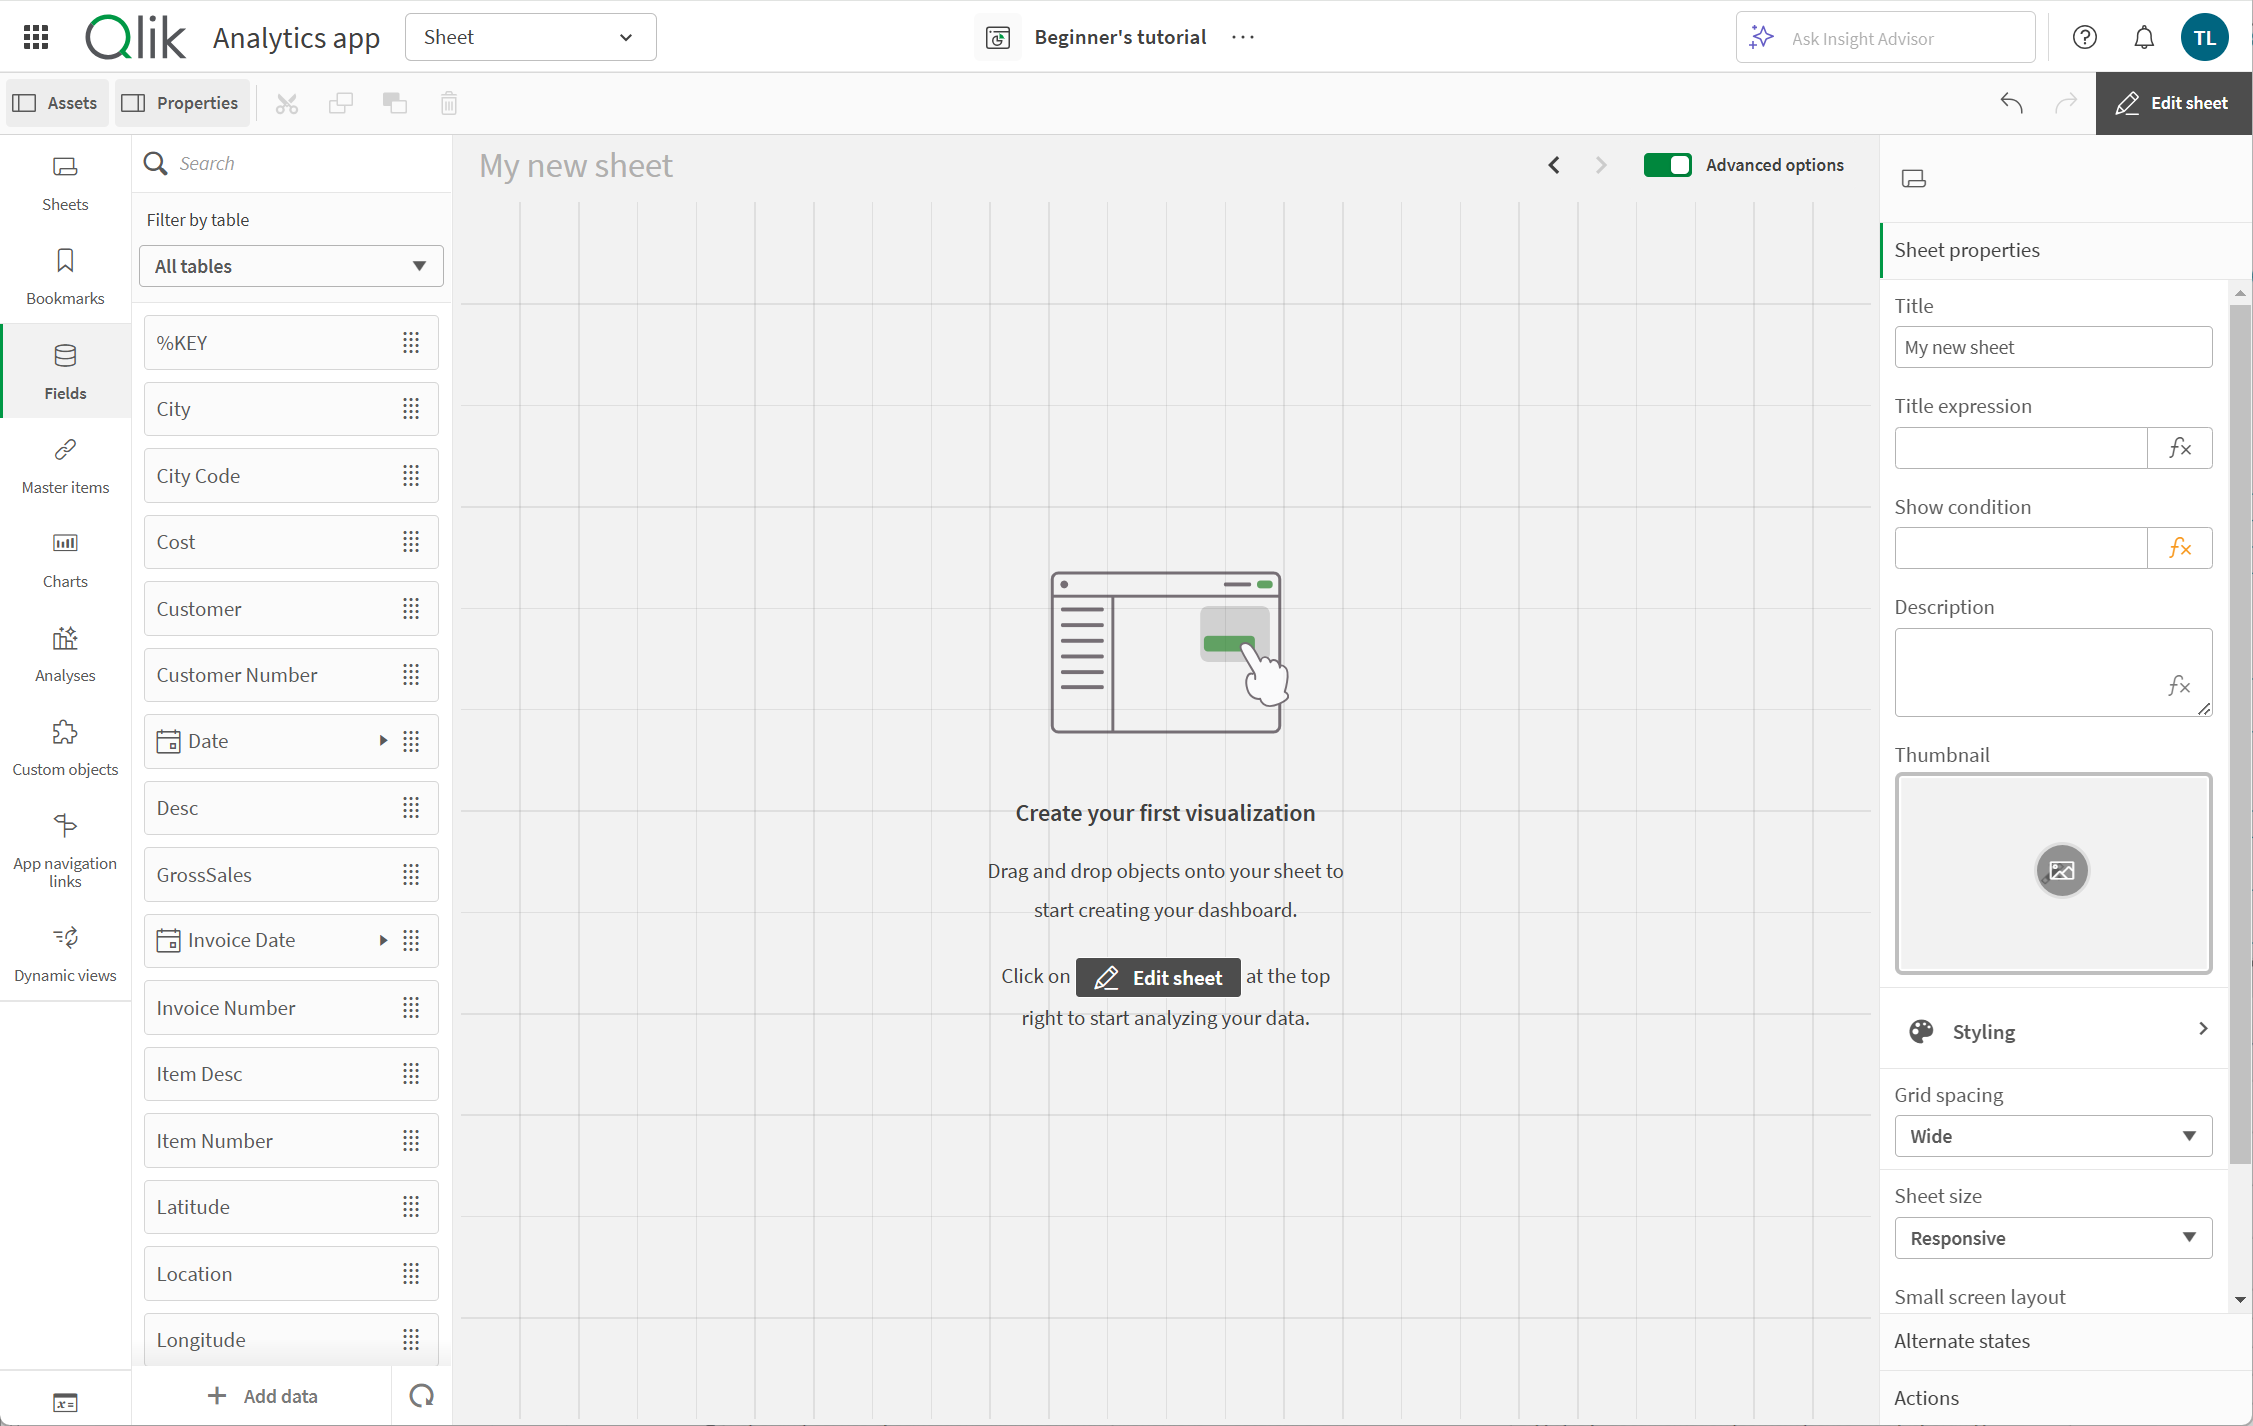Click the Properties tab
This screenshot has height=1426, width=2253.
click(x=179, y=102)
